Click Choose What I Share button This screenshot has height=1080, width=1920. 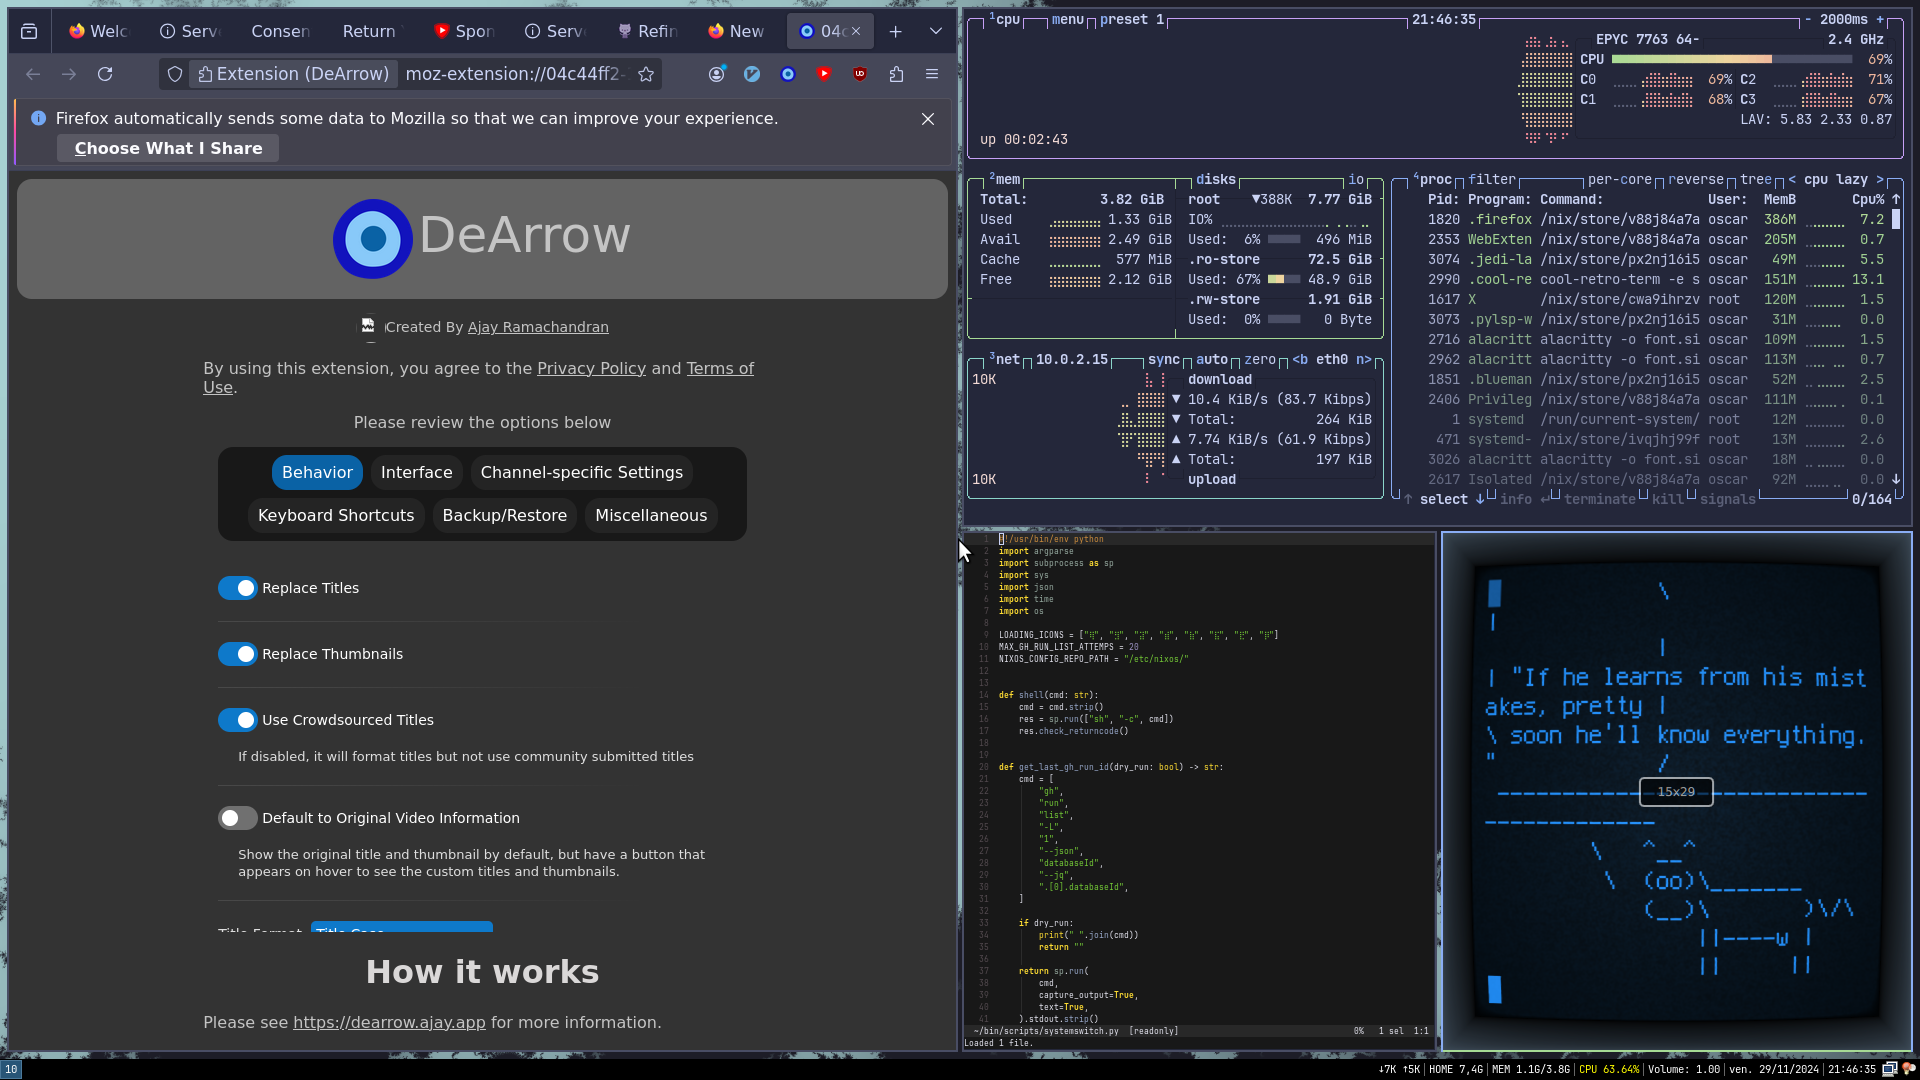point(168,148)
